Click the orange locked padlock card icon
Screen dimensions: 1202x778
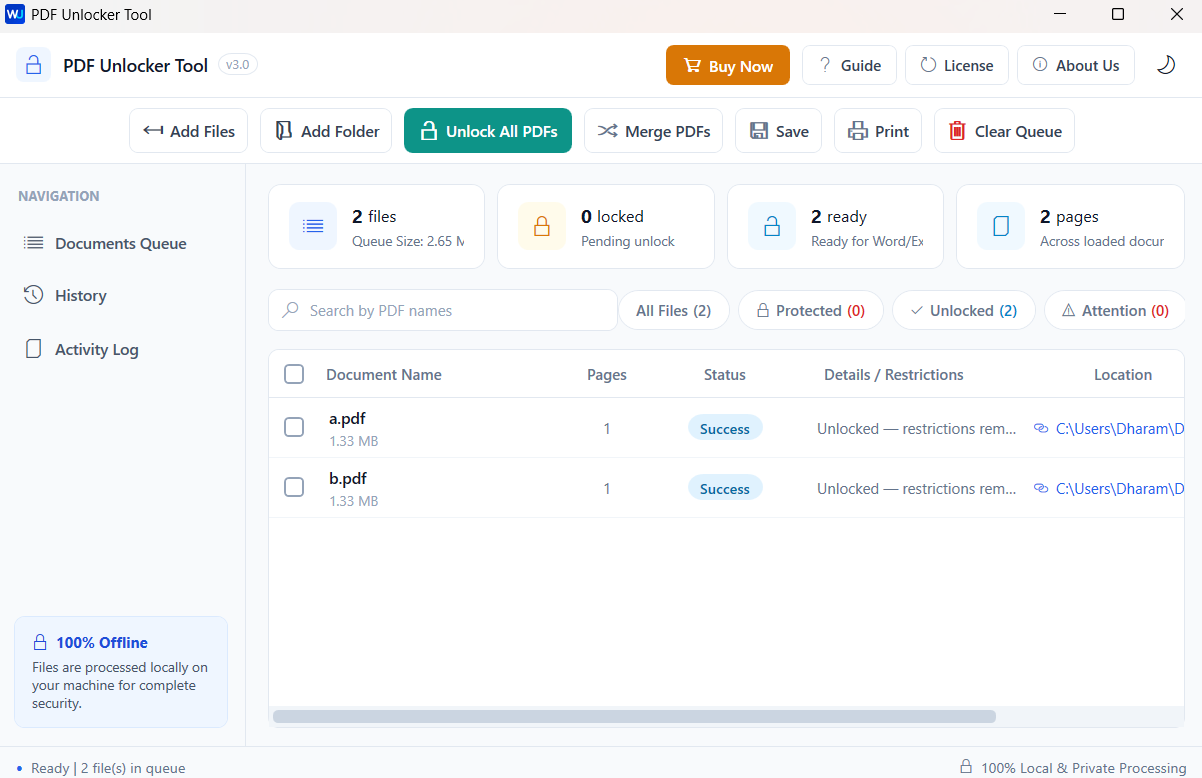pos(542,226)
